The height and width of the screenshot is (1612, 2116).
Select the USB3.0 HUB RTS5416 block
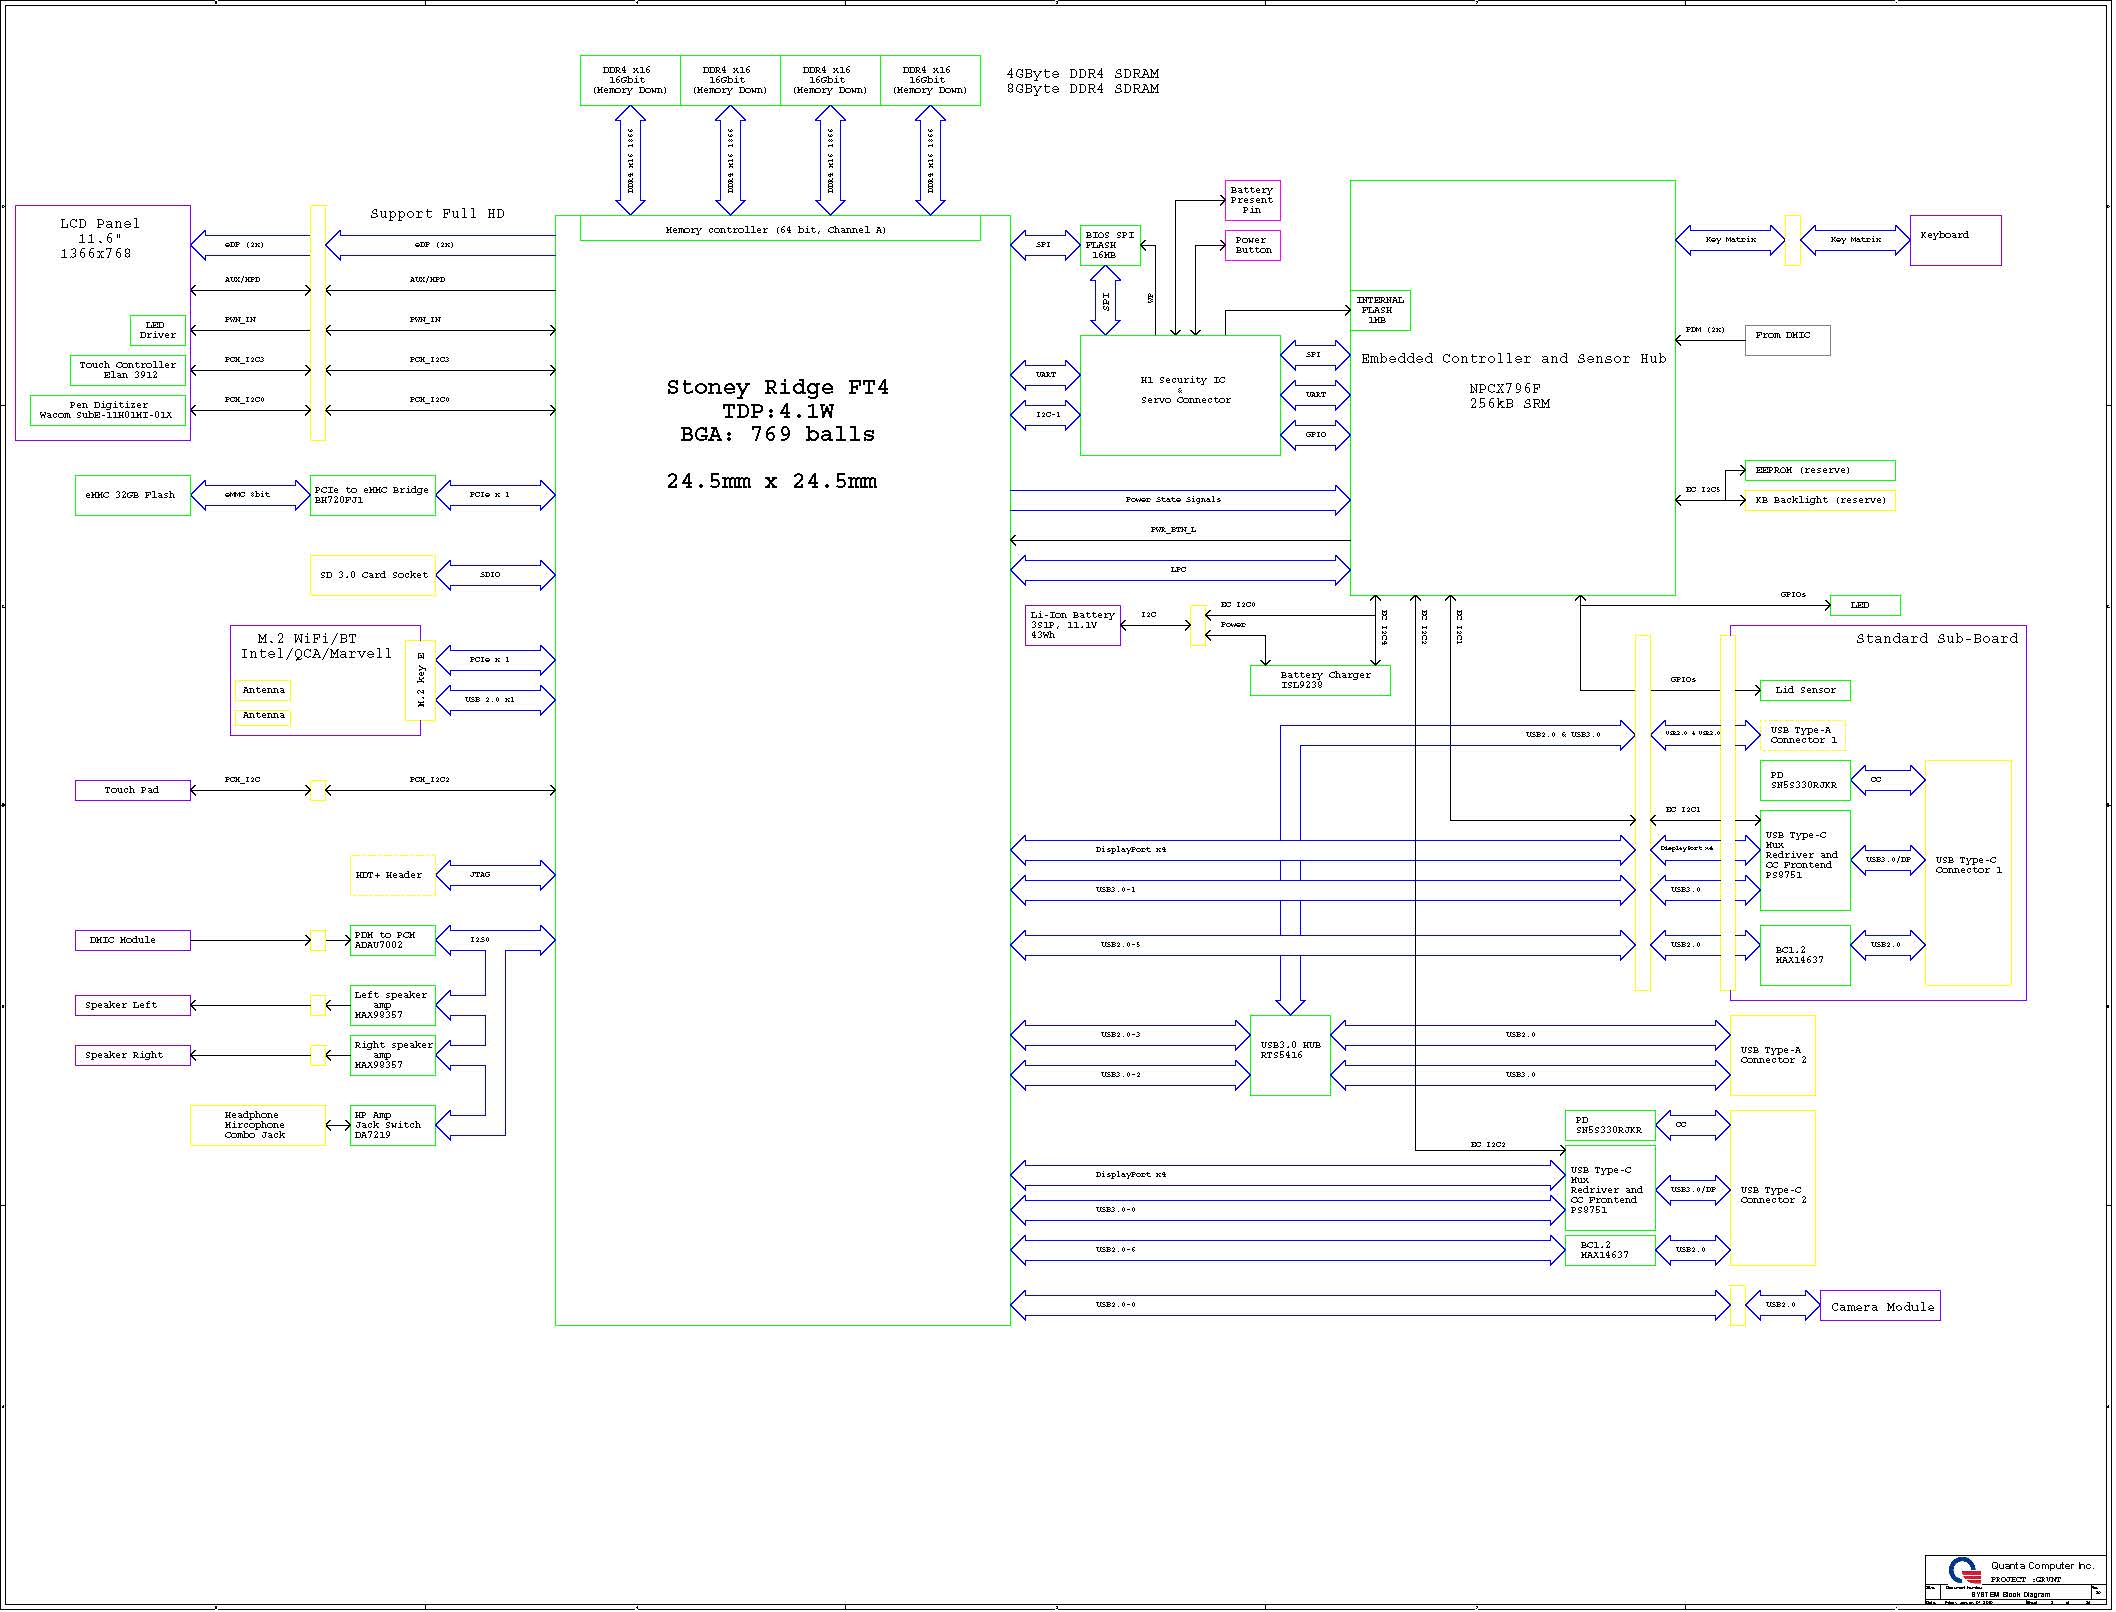click(x=1290, y=1055)
